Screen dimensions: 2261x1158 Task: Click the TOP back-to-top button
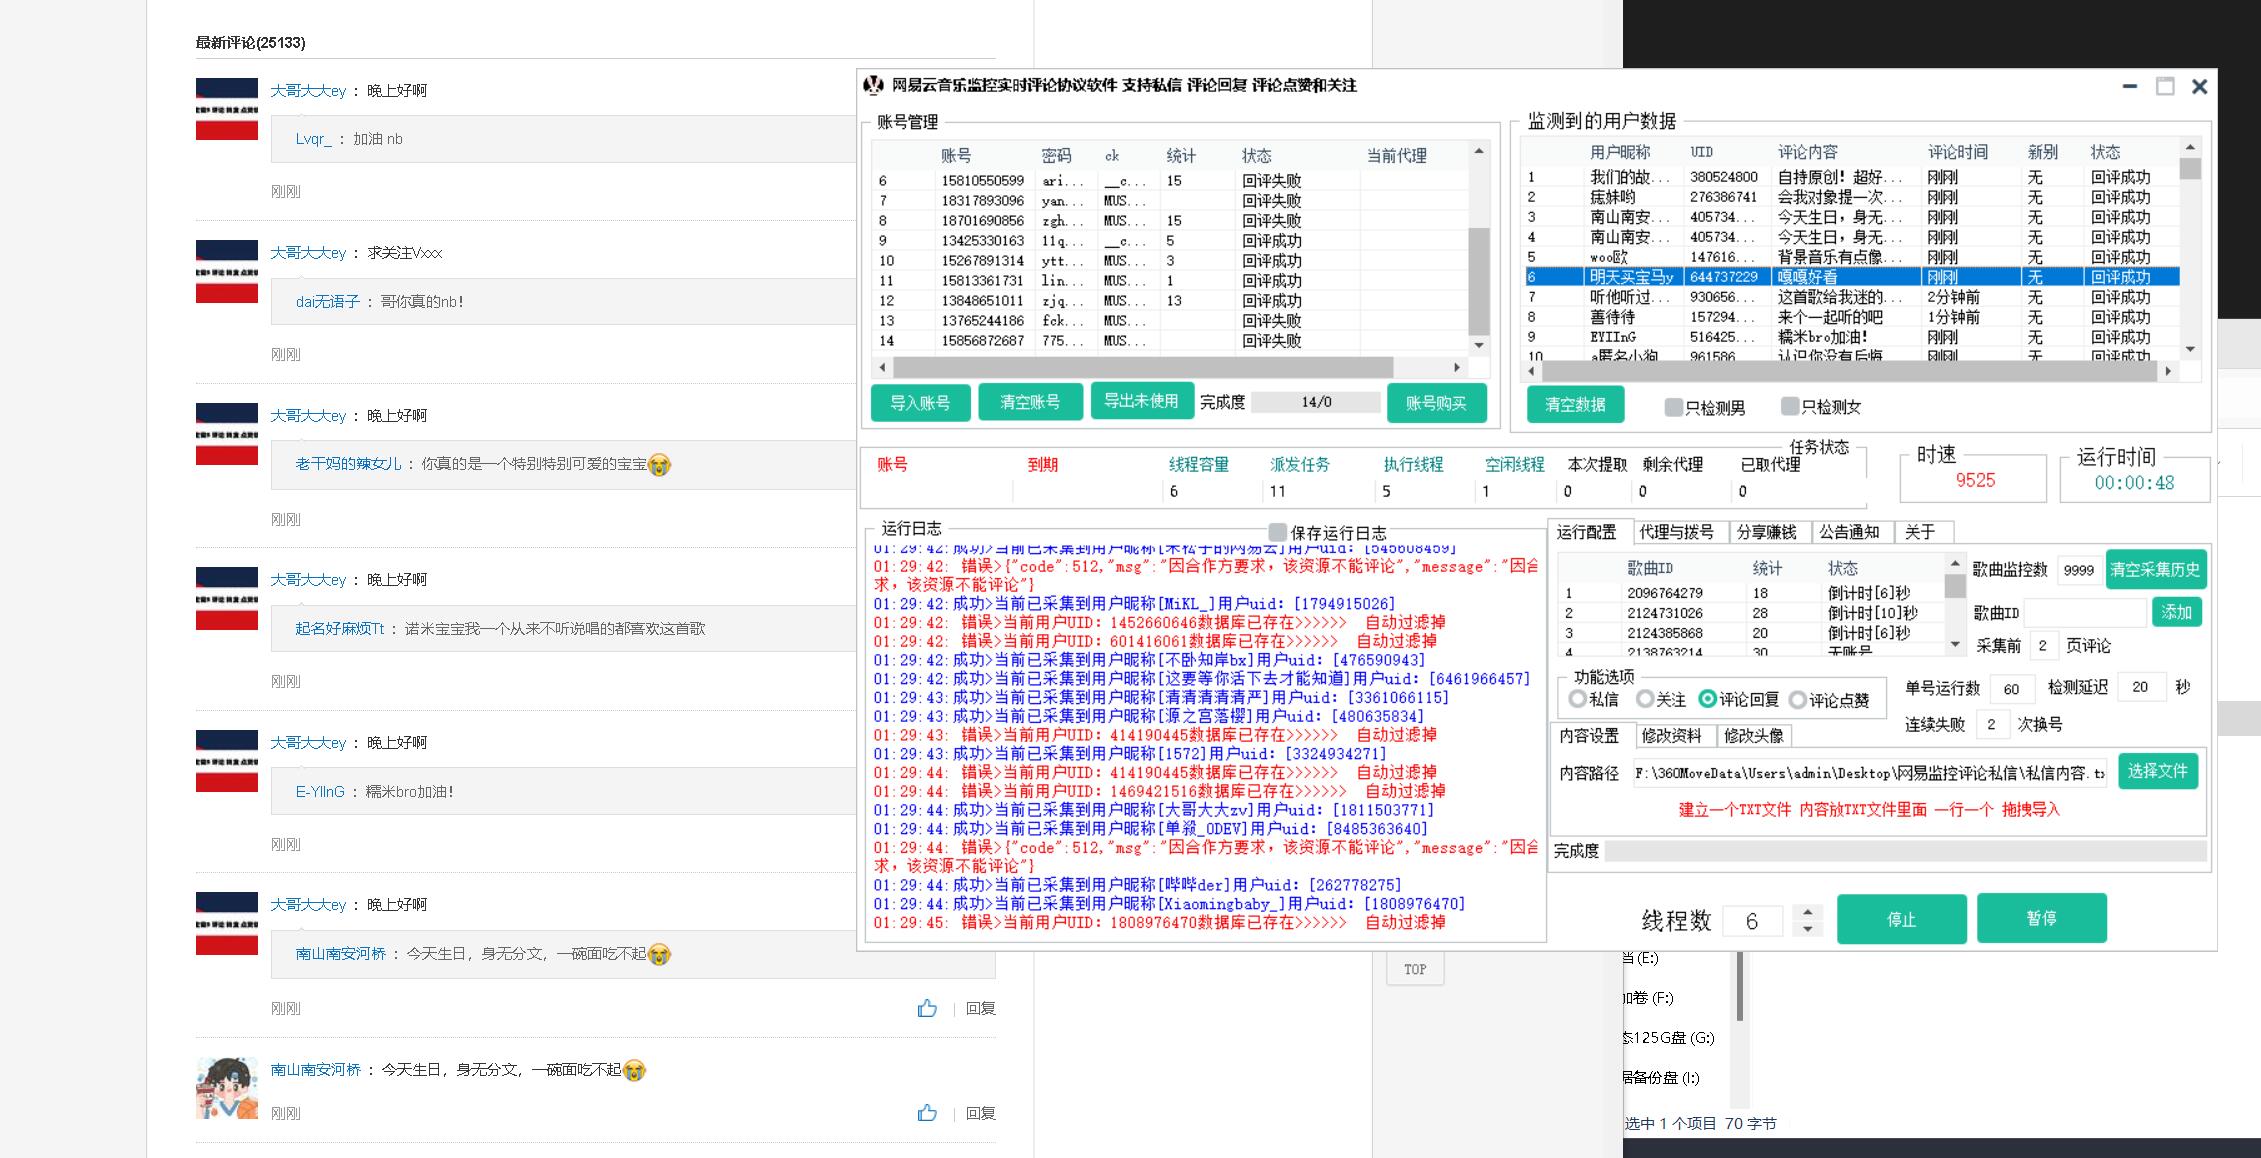tap(1414, 969)
